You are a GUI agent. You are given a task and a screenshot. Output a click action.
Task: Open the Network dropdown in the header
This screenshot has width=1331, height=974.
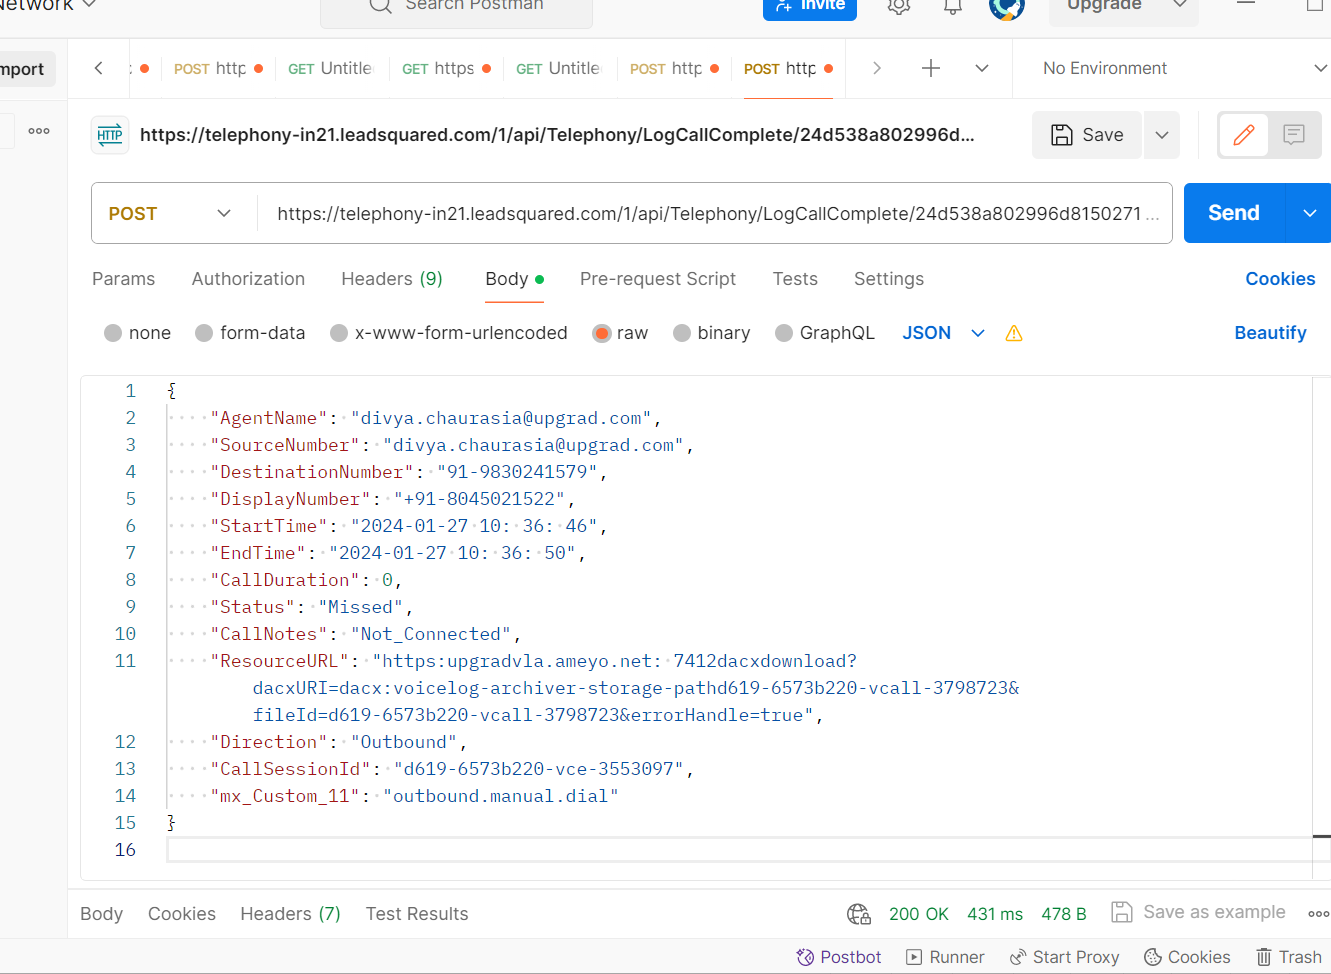tap(48, 5)
